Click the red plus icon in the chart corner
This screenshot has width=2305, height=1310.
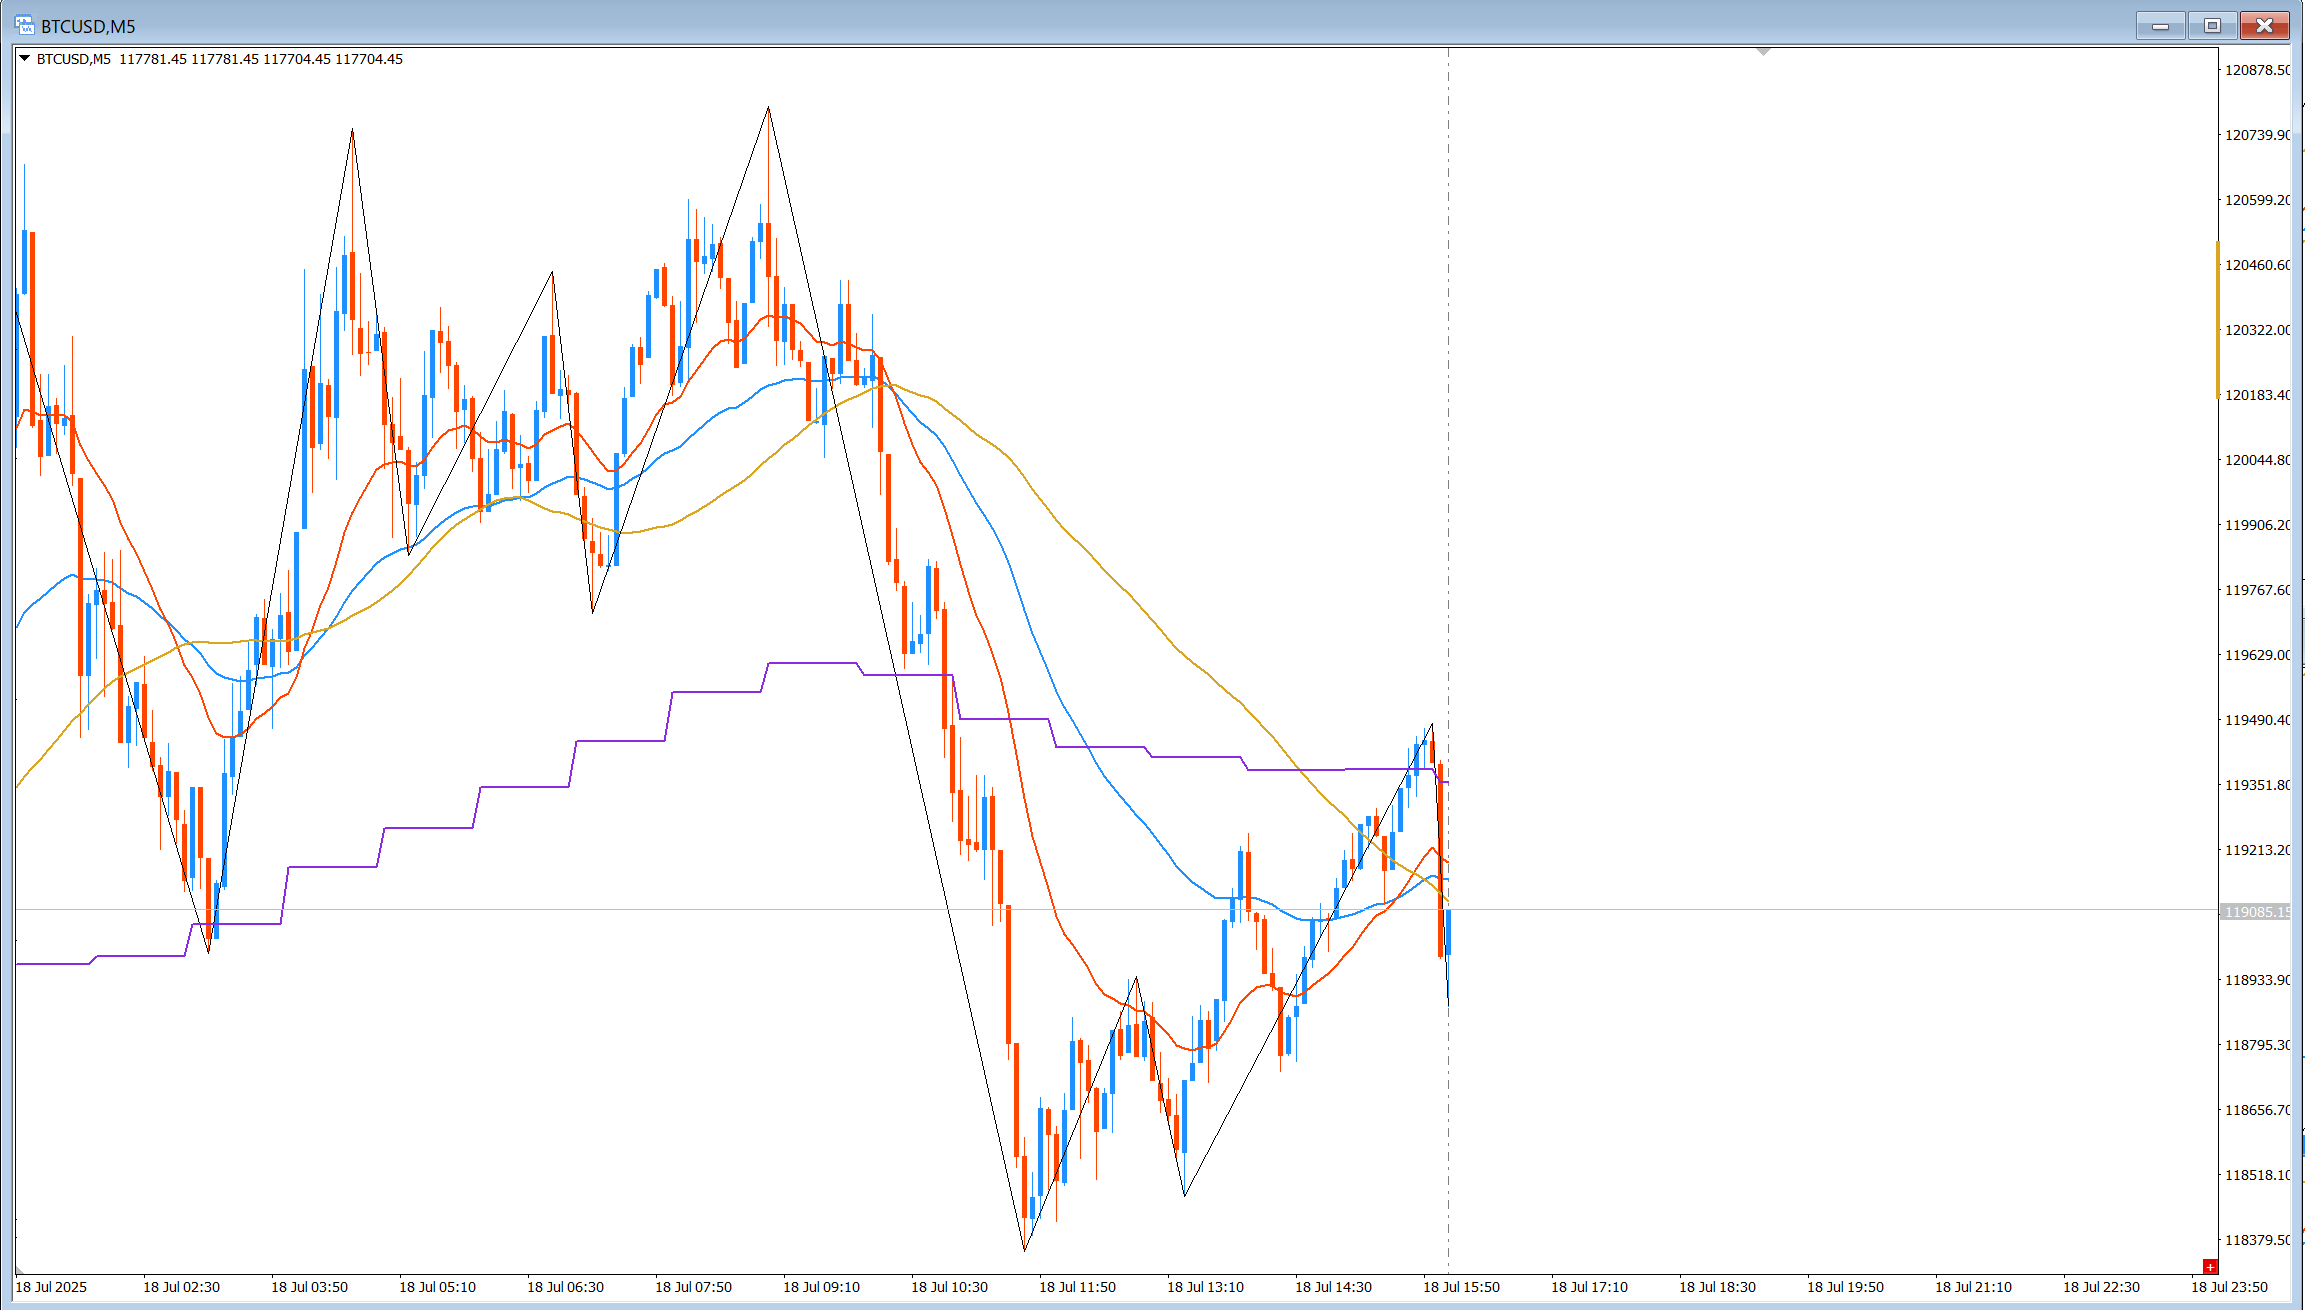tap(2210, 1267)
